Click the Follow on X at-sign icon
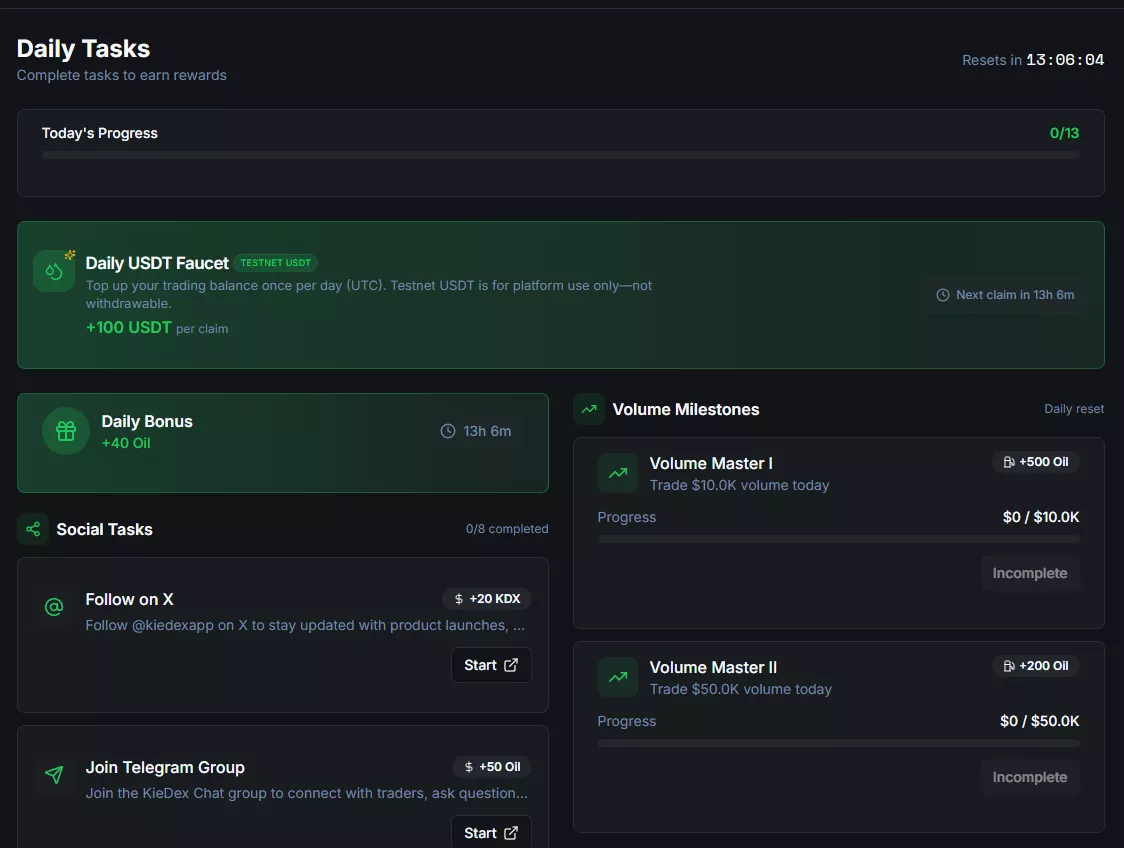 click(54, 607)
